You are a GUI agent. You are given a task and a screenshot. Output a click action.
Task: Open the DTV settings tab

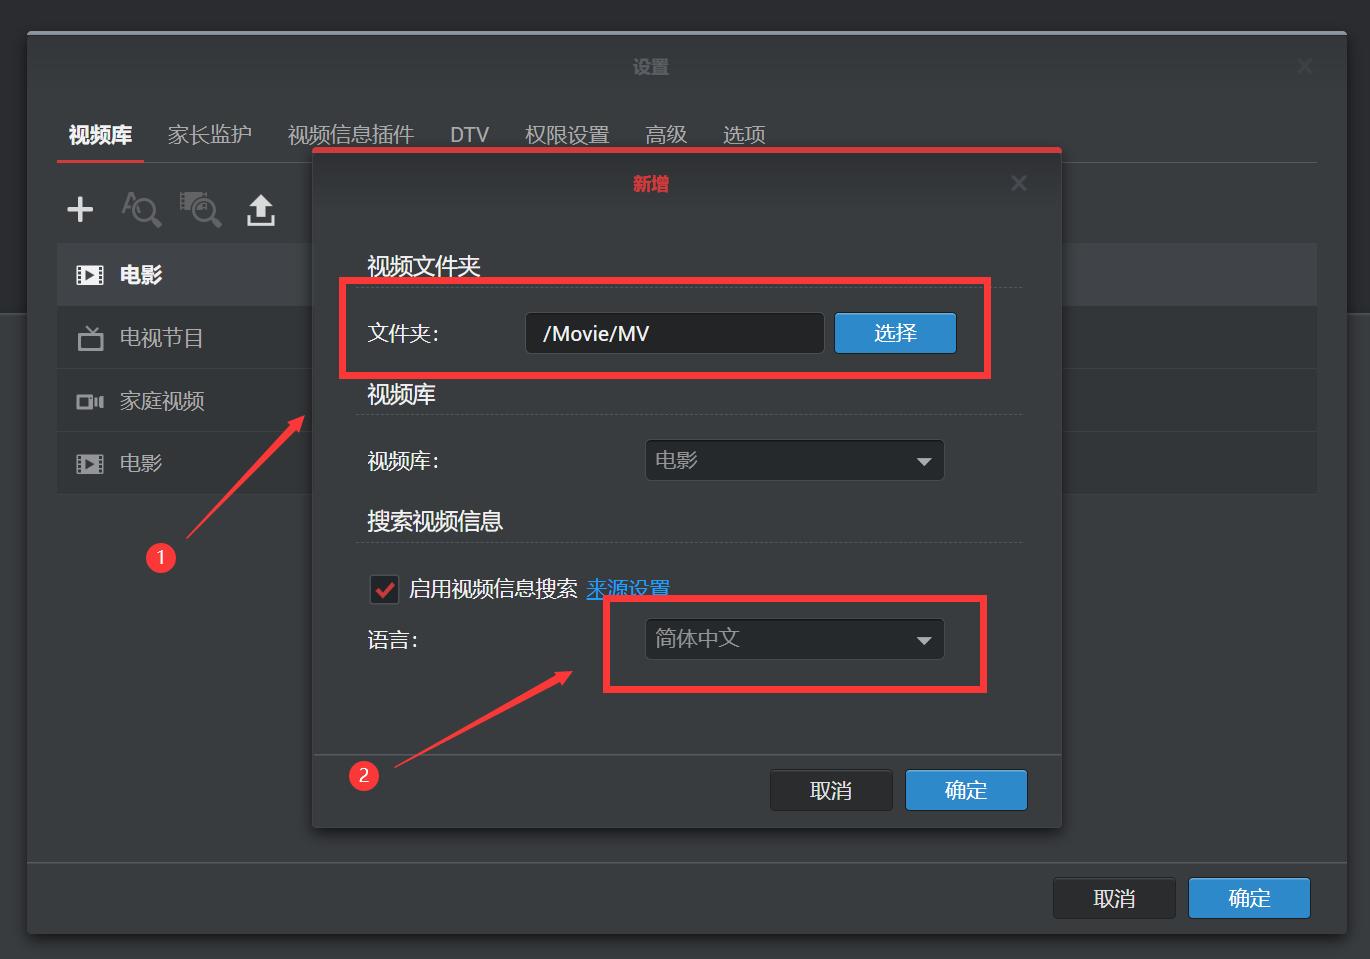click(x=469, y=134)
